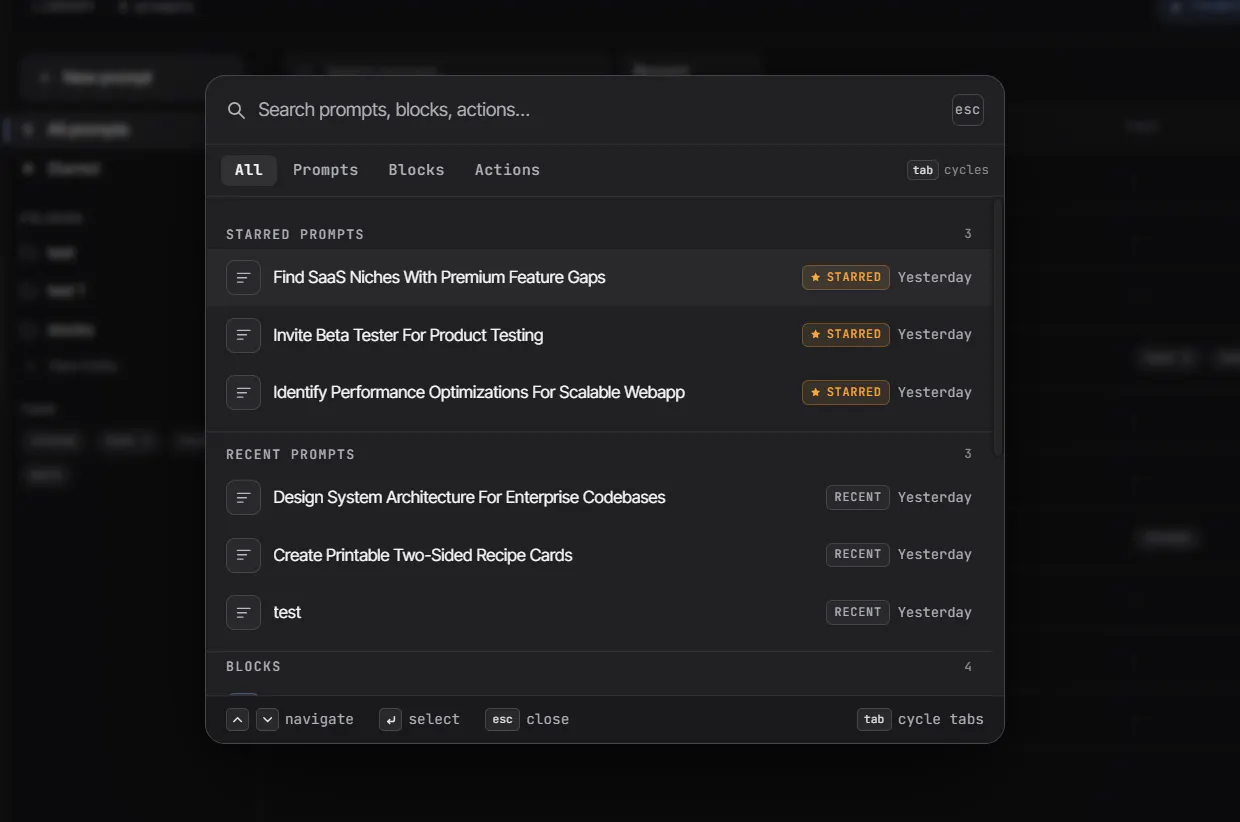
Task: Click document icon of Identify Performance Optimizations row
Action: pos(243,392)
